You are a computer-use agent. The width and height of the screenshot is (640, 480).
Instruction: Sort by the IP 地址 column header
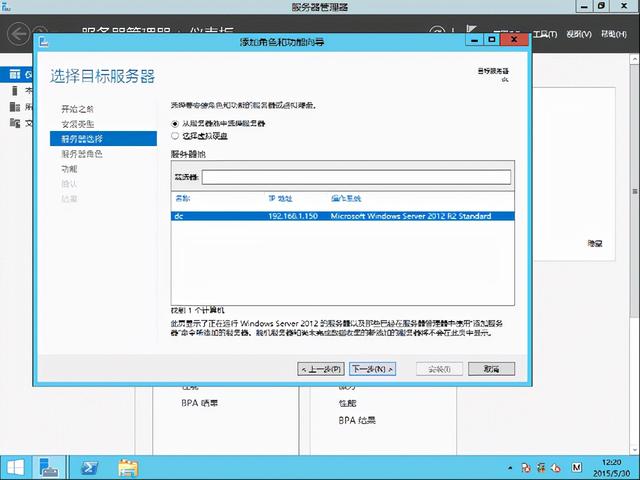coord(280,199)
